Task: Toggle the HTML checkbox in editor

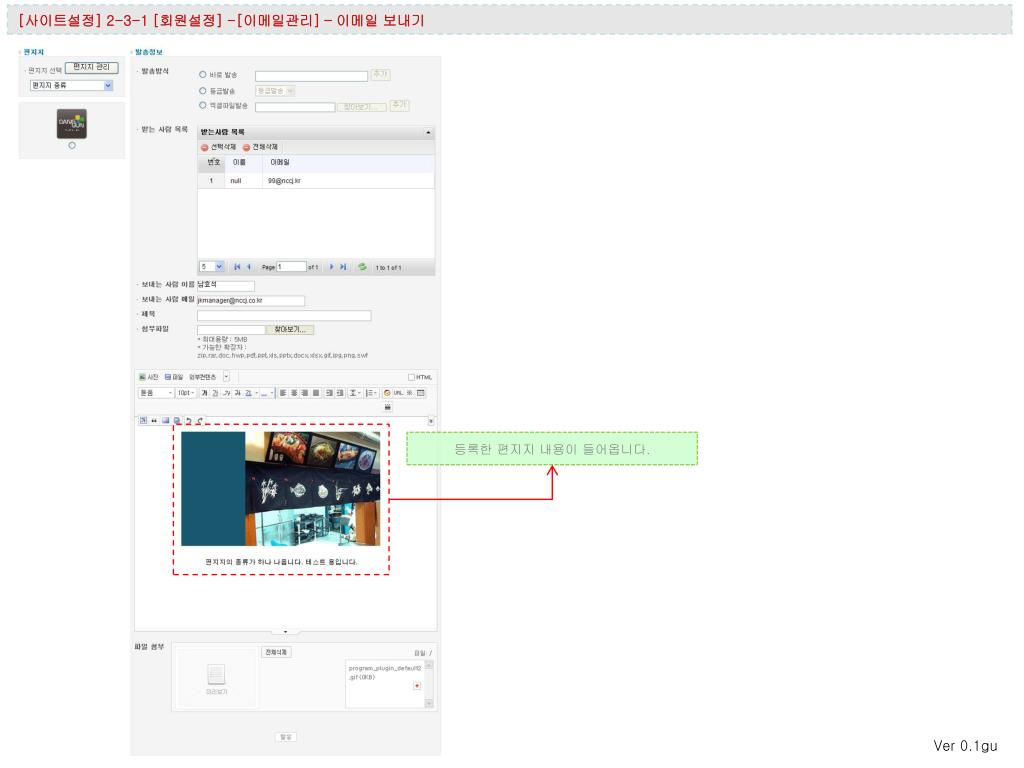Action: 411,377
